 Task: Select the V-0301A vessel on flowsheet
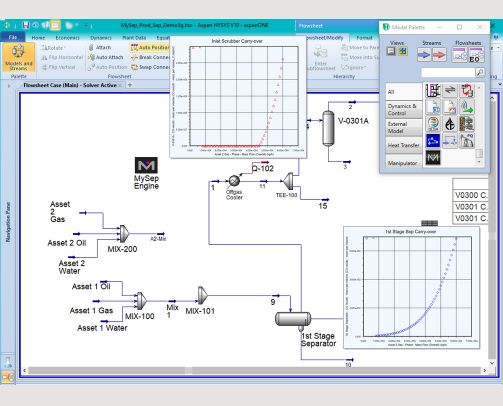click(328, 128)
